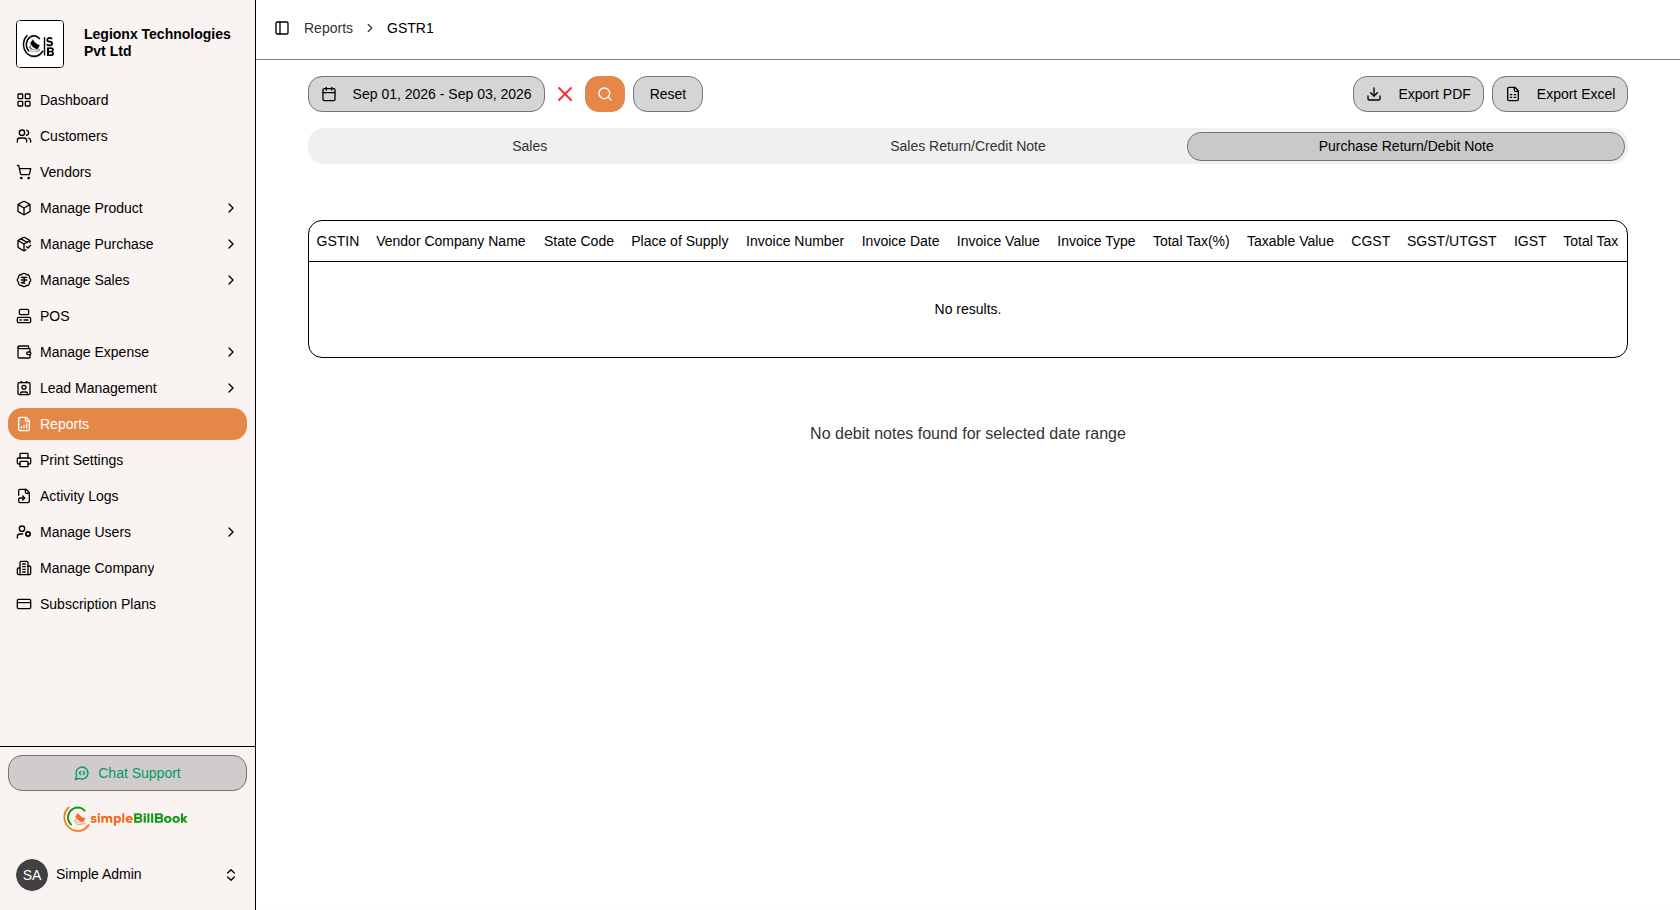Click the Print Settings printer icon

24,460
